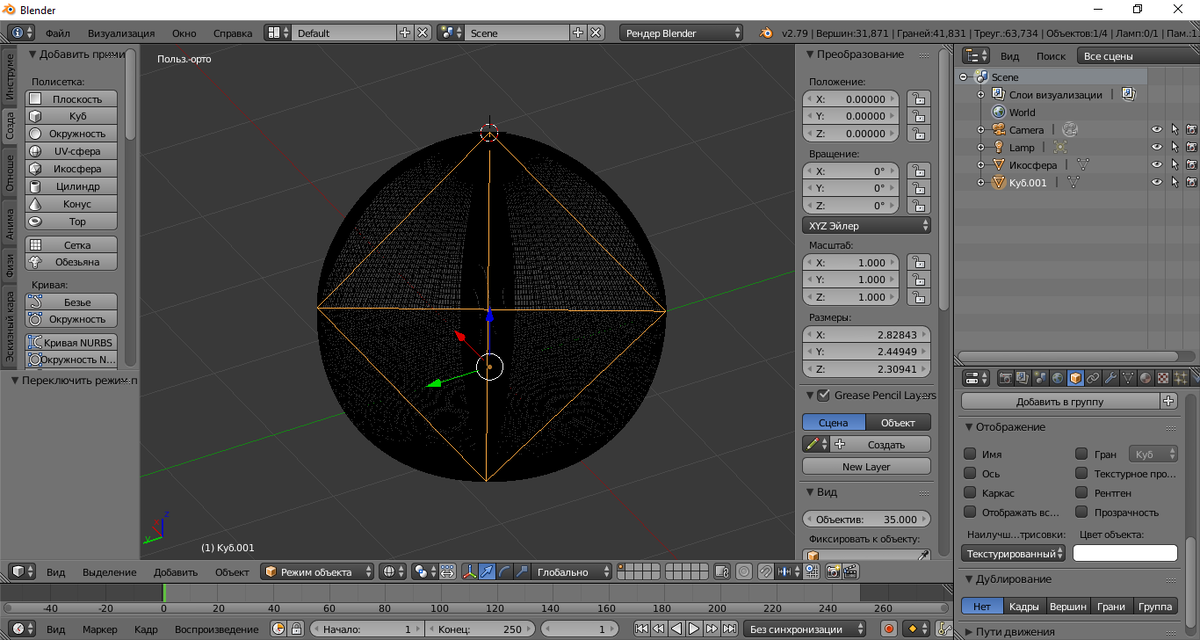
Task: Hide the Camera object in outliner
Action: (1156, 130)
